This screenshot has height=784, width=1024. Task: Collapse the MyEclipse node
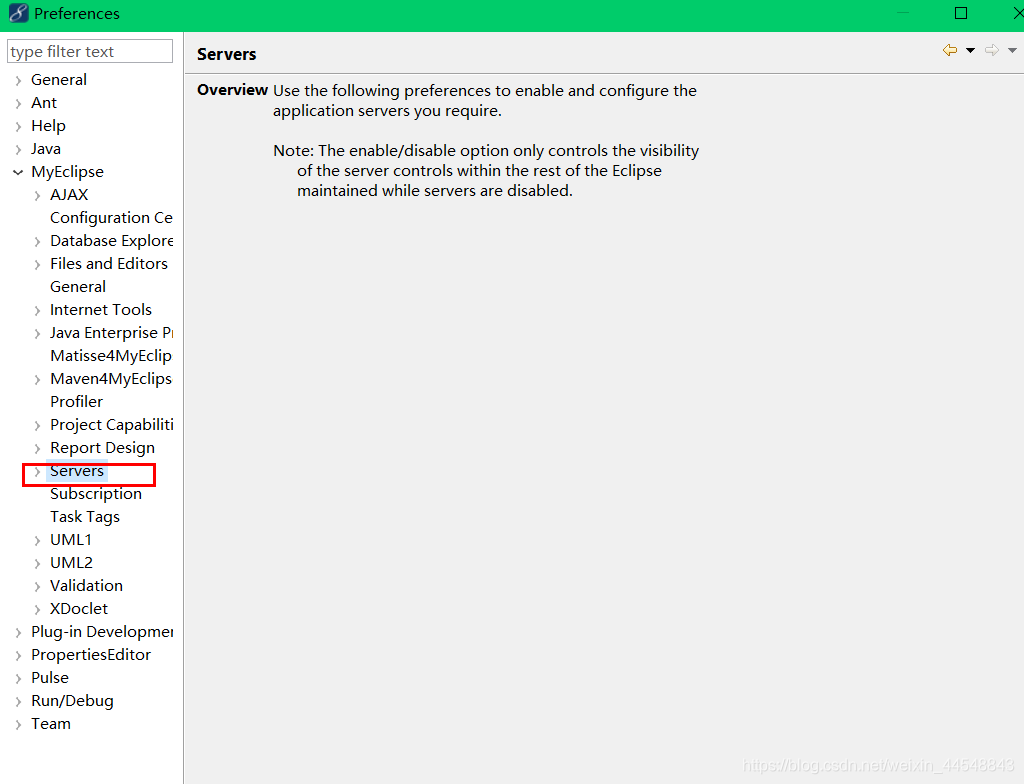click(18, 172)
